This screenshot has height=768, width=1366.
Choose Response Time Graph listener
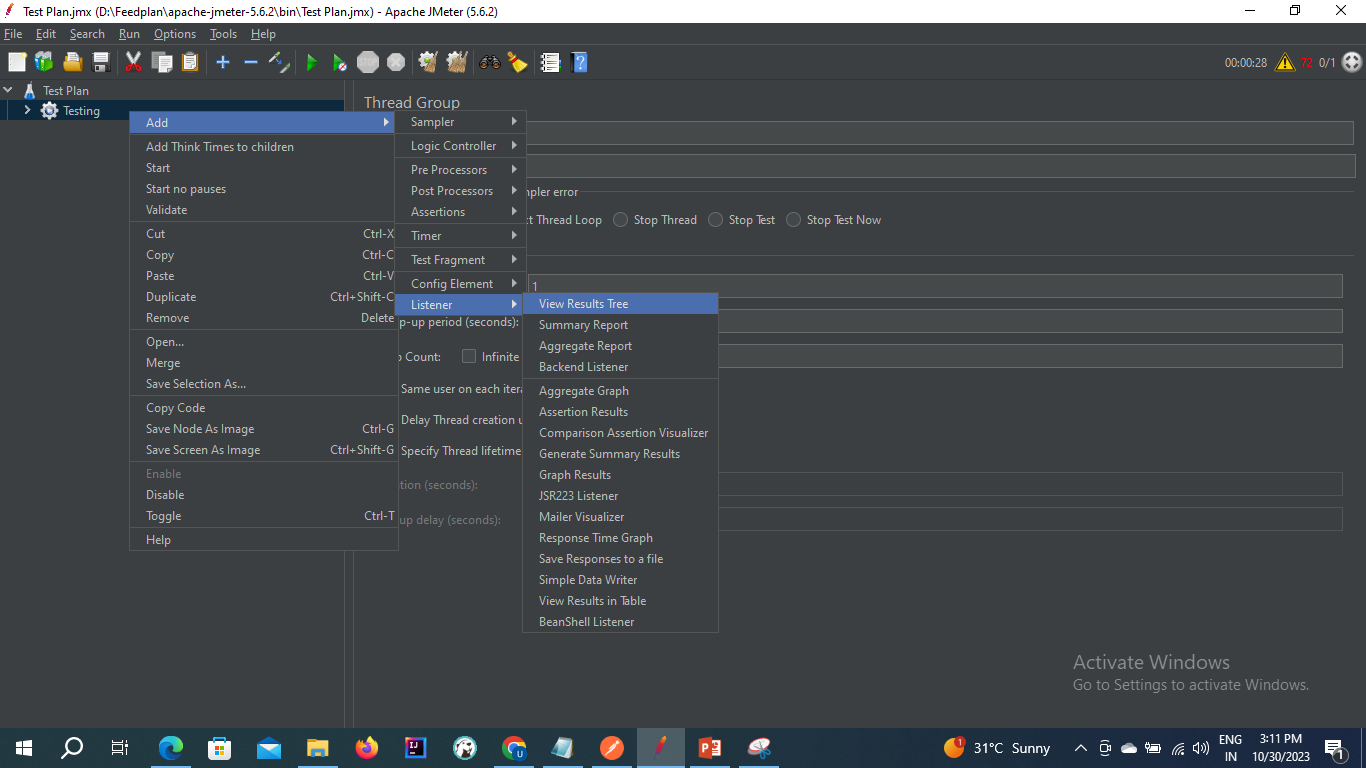[620, 538]
